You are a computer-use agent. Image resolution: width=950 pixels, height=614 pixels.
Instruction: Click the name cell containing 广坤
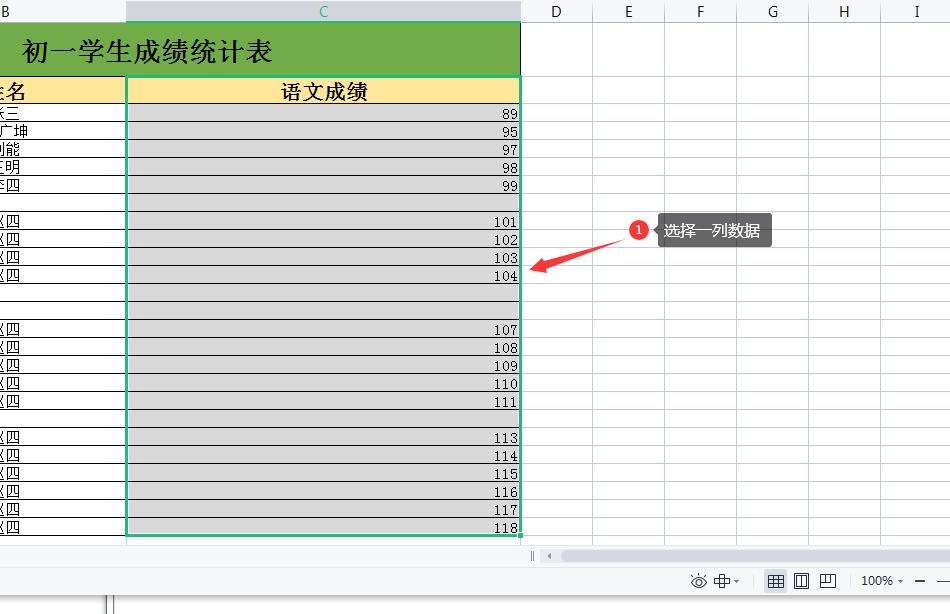[x=63, y=131]
